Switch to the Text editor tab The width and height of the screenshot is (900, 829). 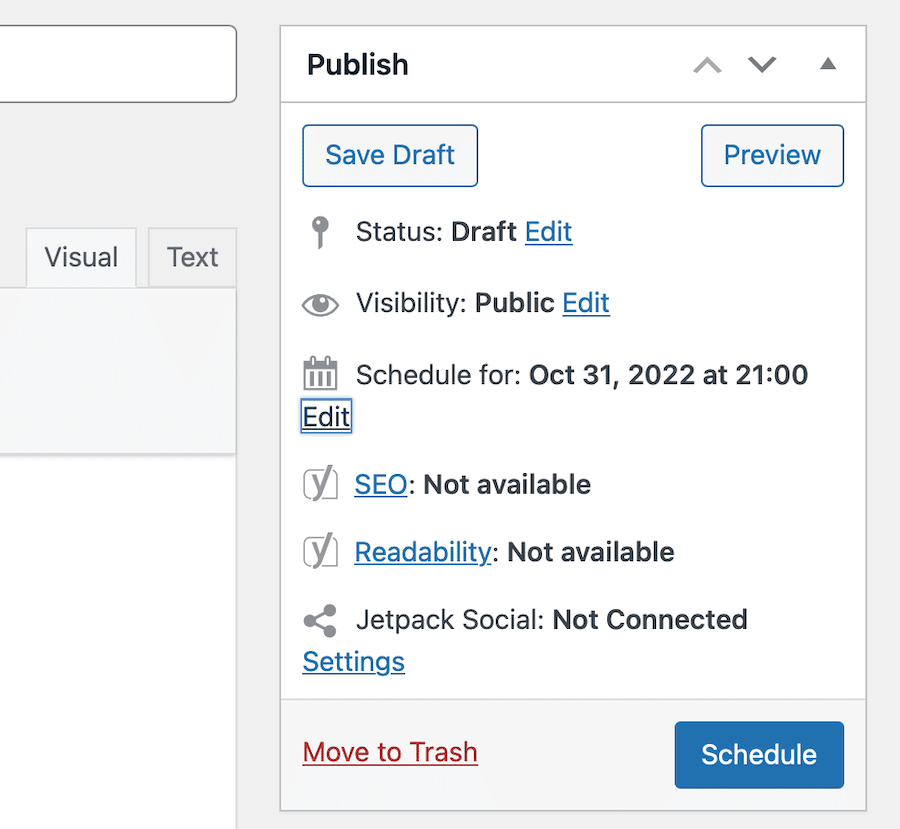192,258
